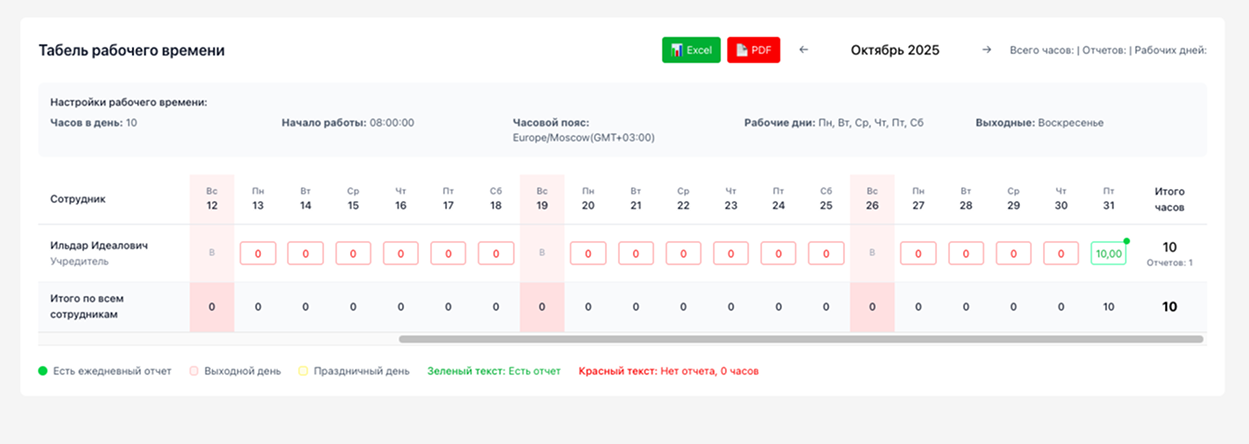The width and height of the screenshot is (1249, 444).
Task: Go to previous month with left arrow
Action: coord(804,50)
